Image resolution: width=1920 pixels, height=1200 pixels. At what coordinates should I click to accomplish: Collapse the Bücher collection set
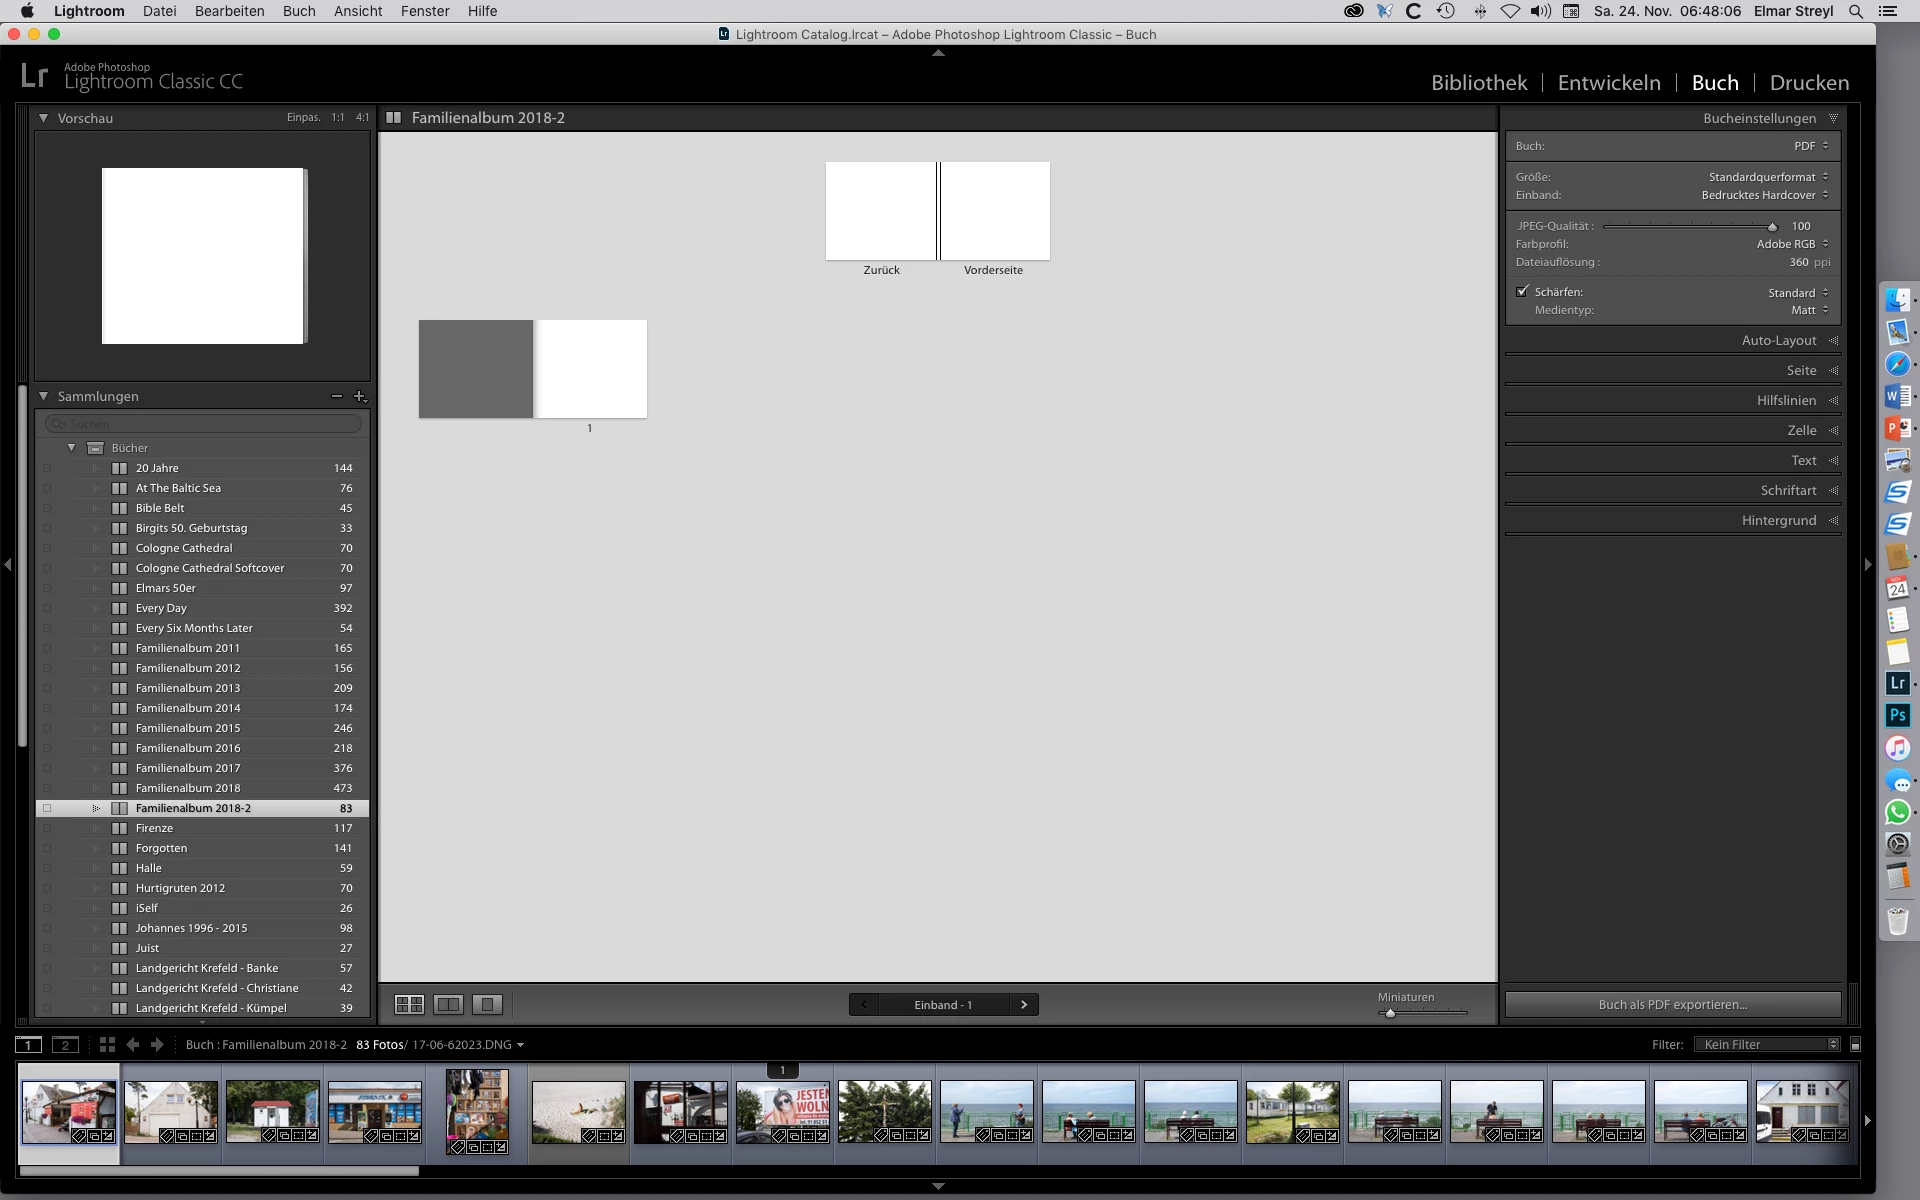pyautogui.click(x=72, y=448)
